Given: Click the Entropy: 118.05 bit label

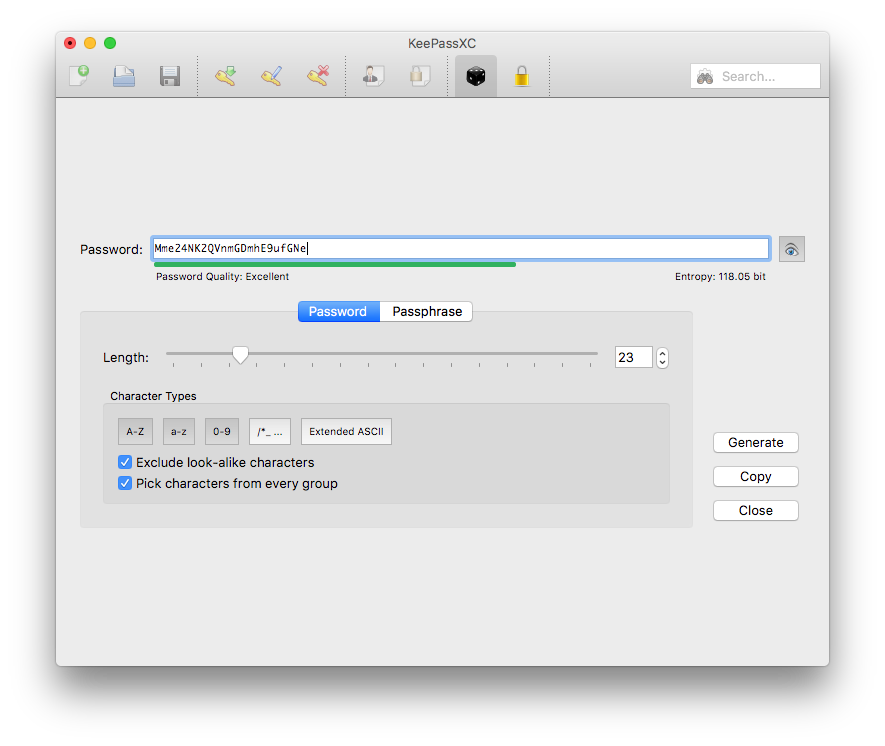Looking at the screenshot, I should 720,277.
